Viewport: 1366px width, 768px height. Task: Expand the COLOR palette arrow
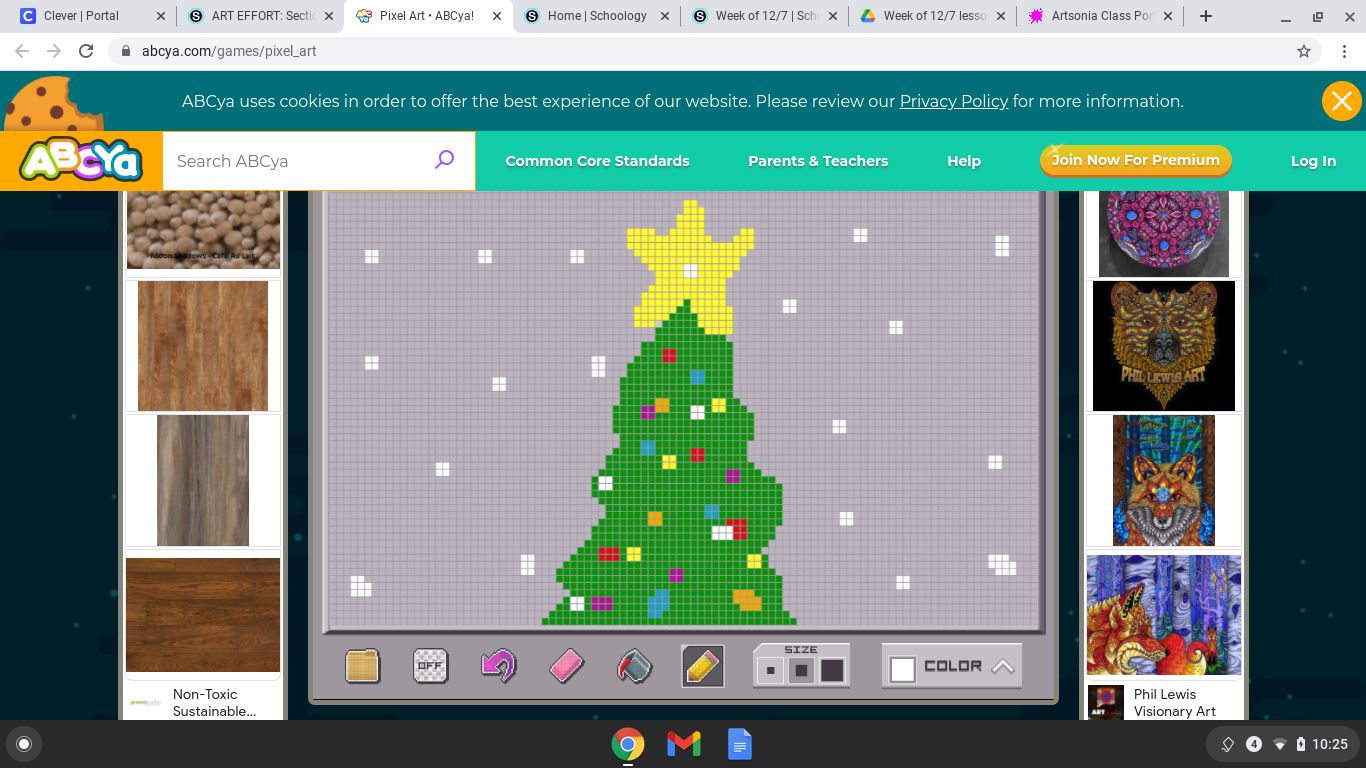click(x=1002, y=667)
